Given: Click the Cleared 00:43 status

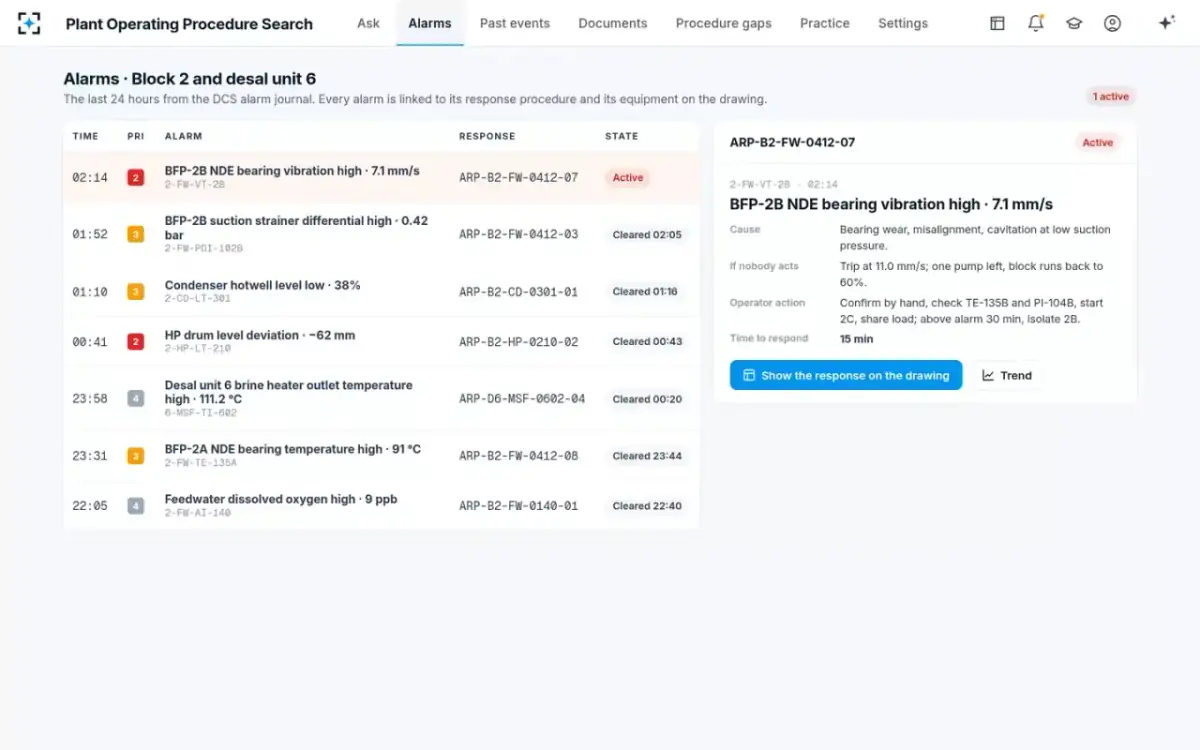Looking at the screenshot, I should coord(646,342).
